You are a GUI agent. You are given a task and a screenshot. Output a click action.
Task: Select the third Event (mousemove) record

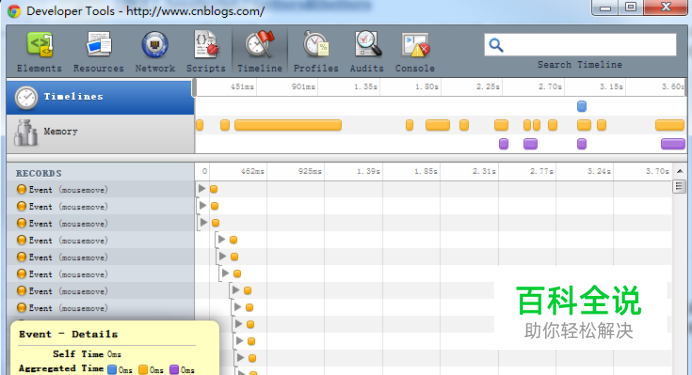pos(101,223)
